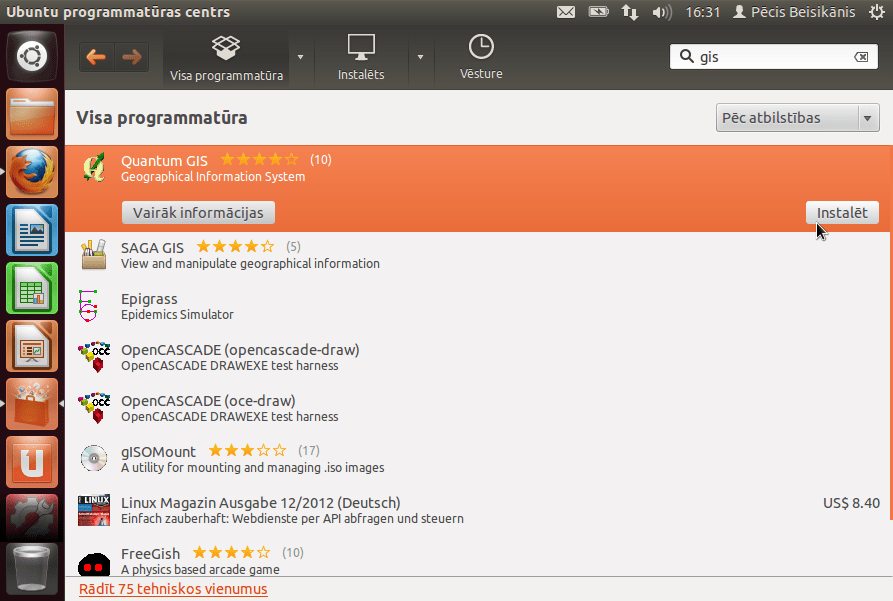Open the Pēc atbilstības sort dropdown

click(x=797, y=118)
